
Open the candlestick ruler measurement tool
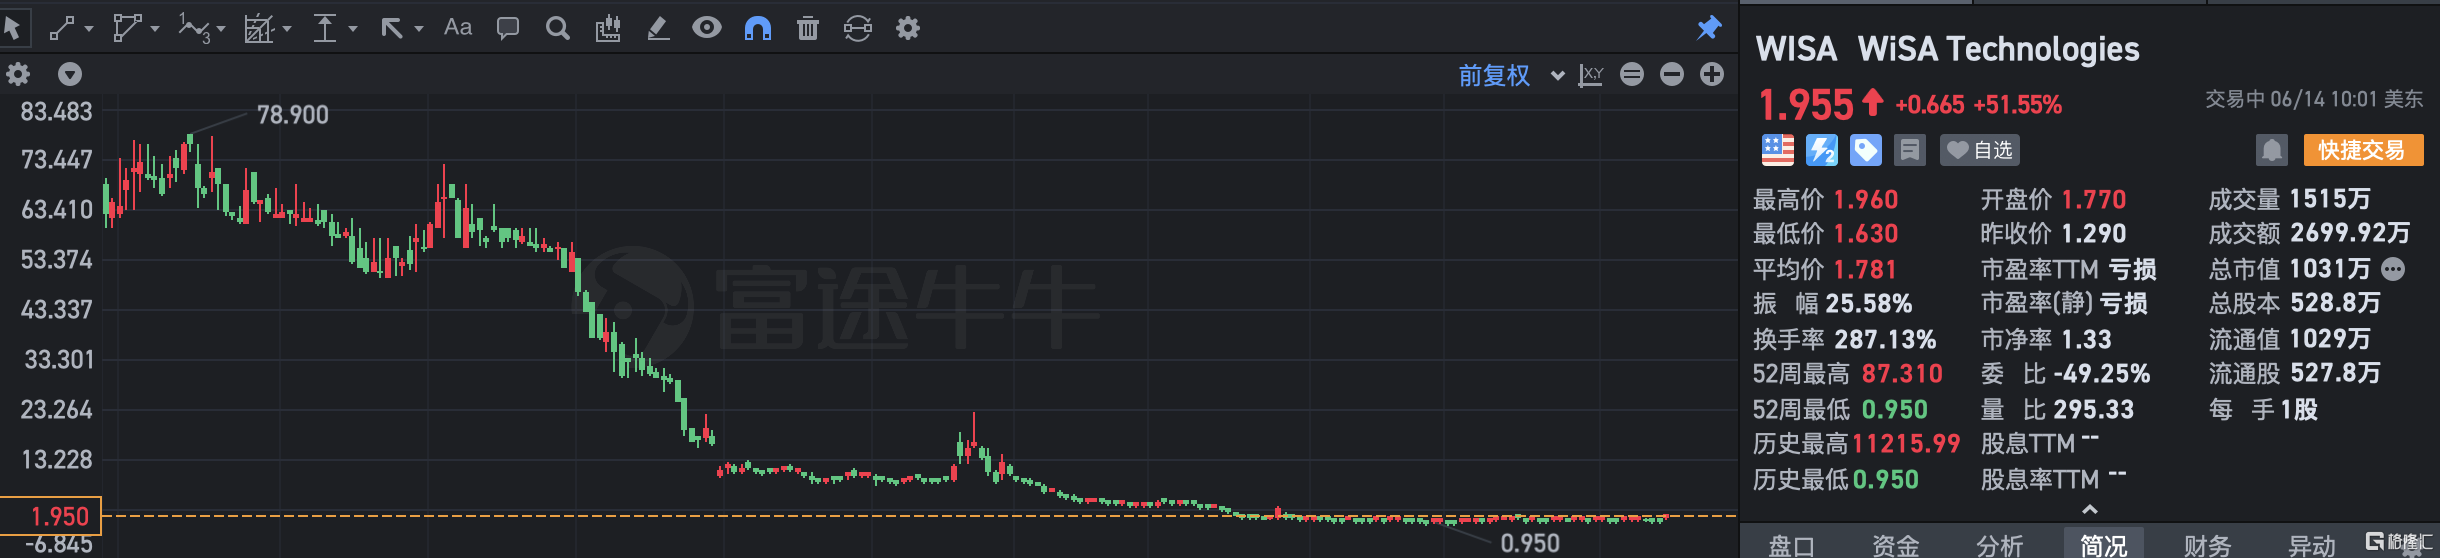click(x=608, y=28)
